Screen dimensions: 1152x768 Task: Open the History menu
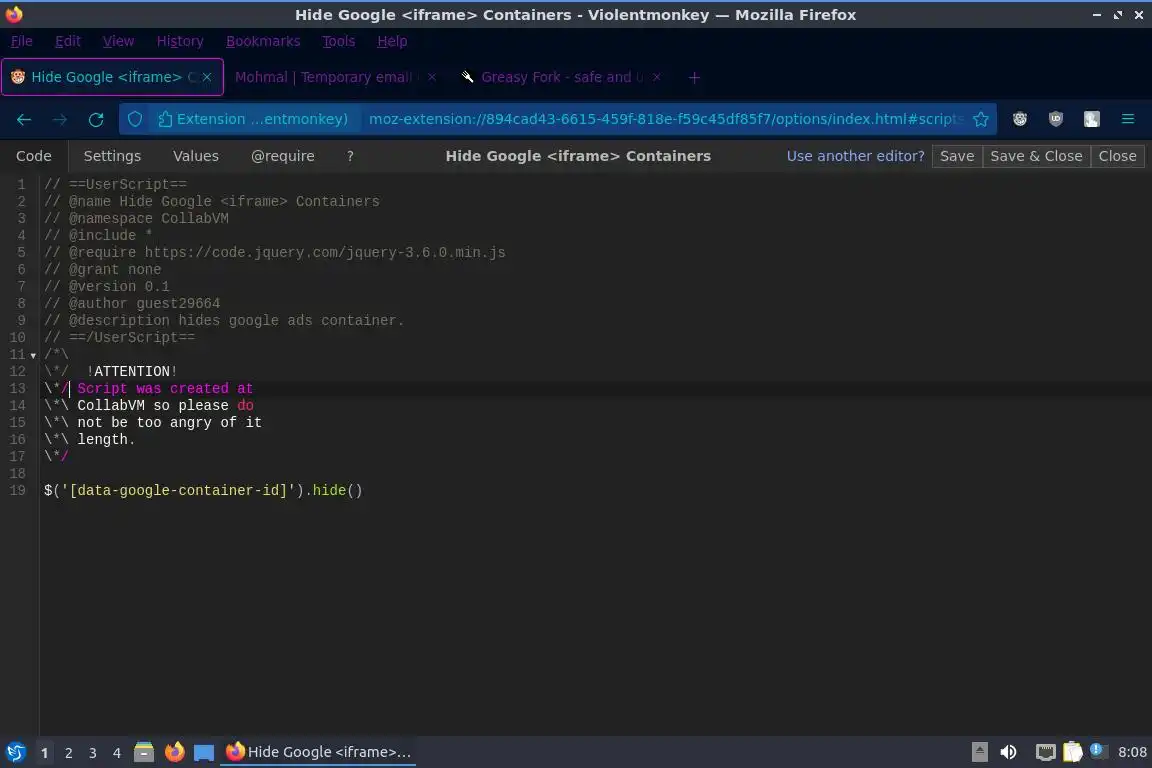tap(180, 41)
